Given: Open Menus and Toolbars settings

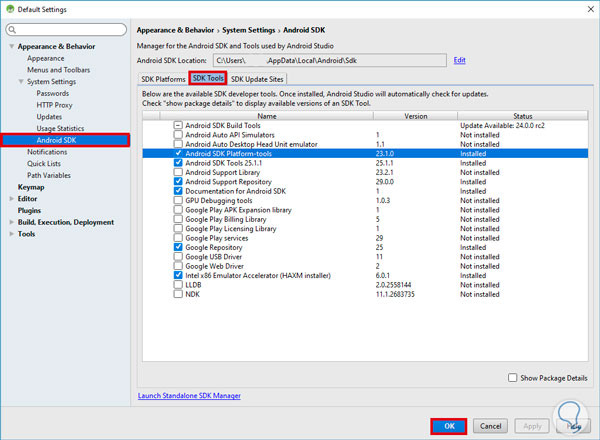Looking at the screenshot, I should [58, 70].
